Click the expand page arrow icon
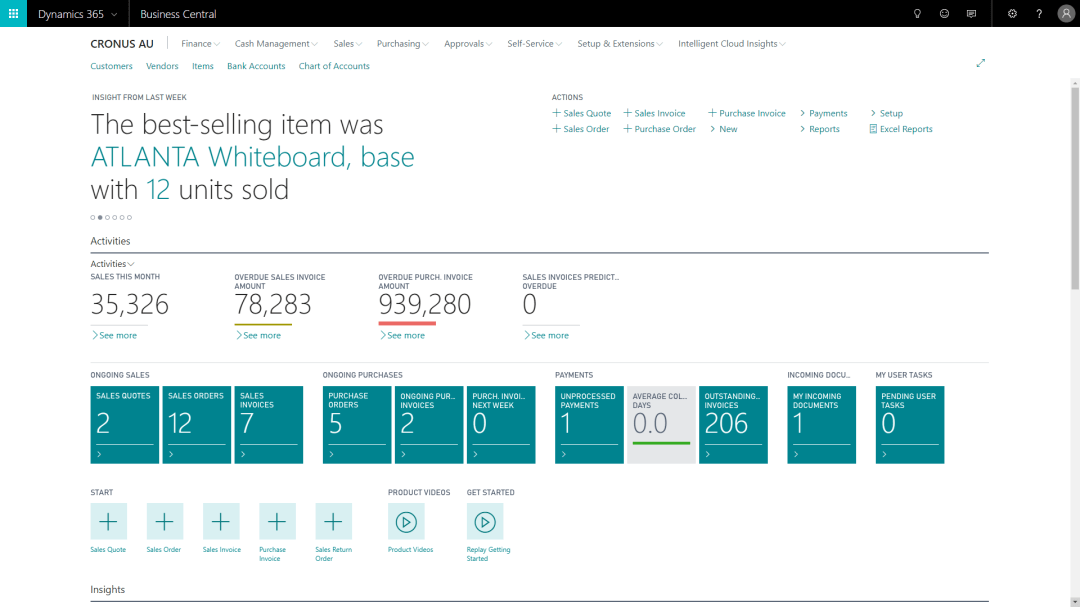The width and height of the screenshot is (1080, 607). tap(980, 63)
